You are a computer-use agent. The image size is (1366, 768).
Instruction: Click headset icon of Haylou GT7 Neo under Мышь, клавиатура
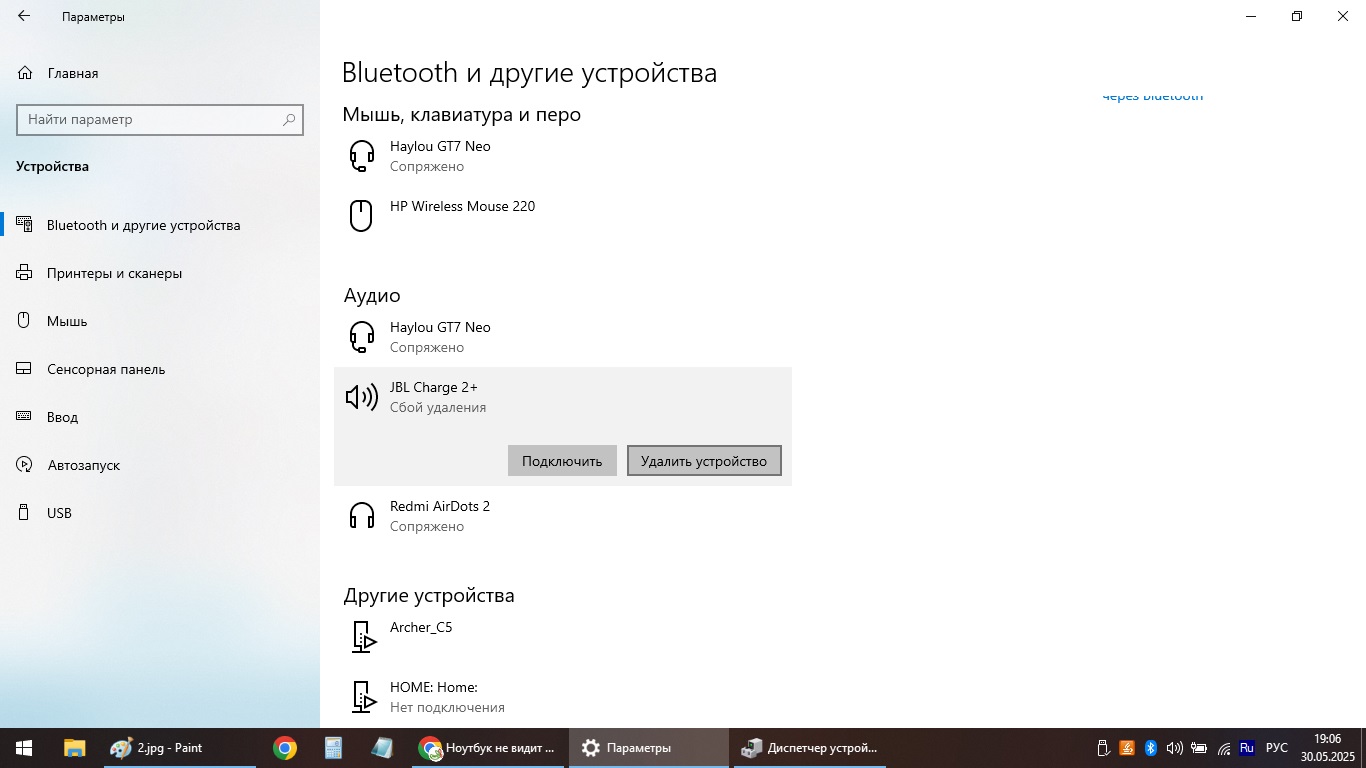(x=361, y=156)
